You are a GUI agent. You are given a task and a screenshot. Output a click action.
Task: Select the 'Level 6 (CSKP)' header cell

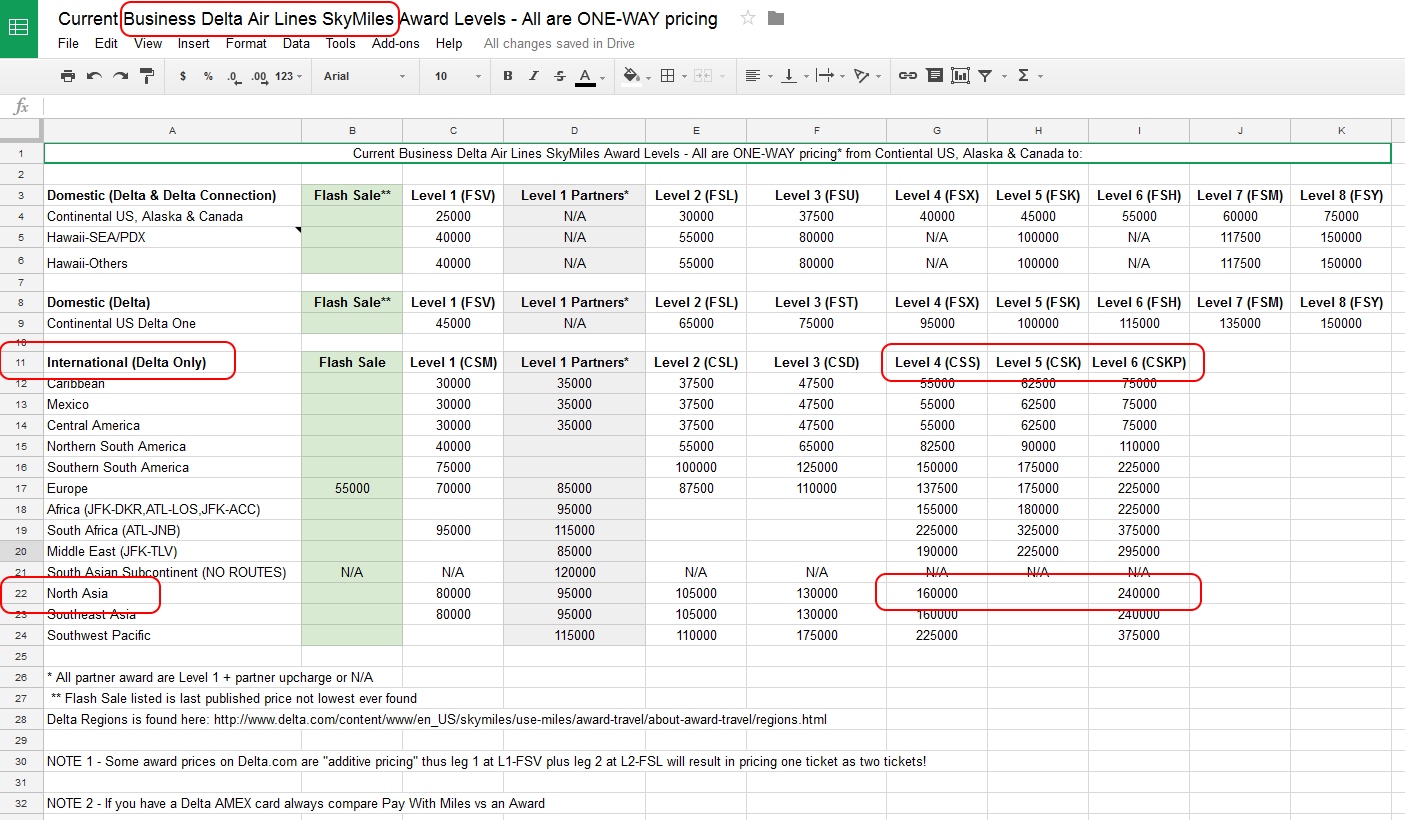[x=1139, y=362]
